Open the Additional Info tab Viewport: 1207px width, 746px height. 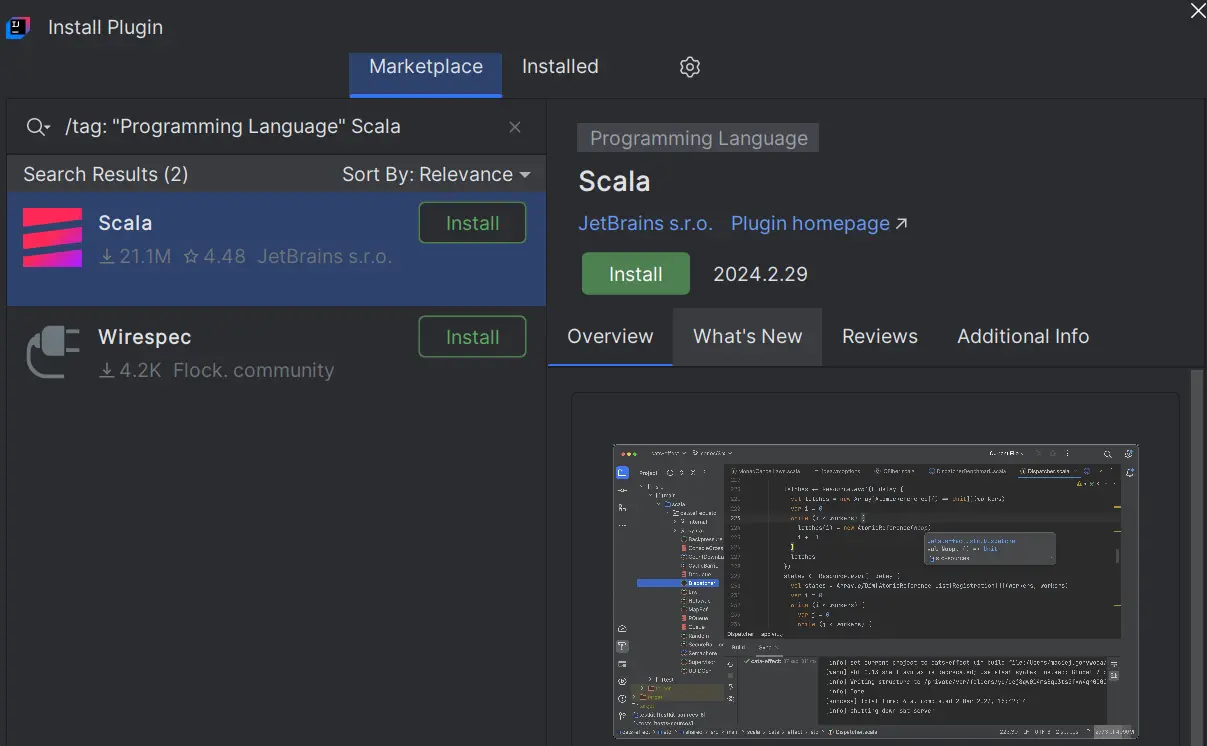1023,337
